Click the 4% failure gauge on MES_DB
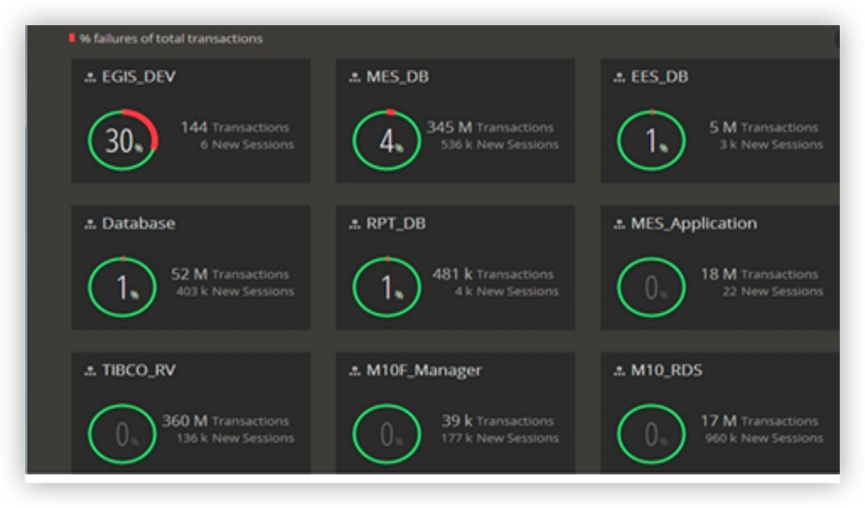 tap(387, 141)
